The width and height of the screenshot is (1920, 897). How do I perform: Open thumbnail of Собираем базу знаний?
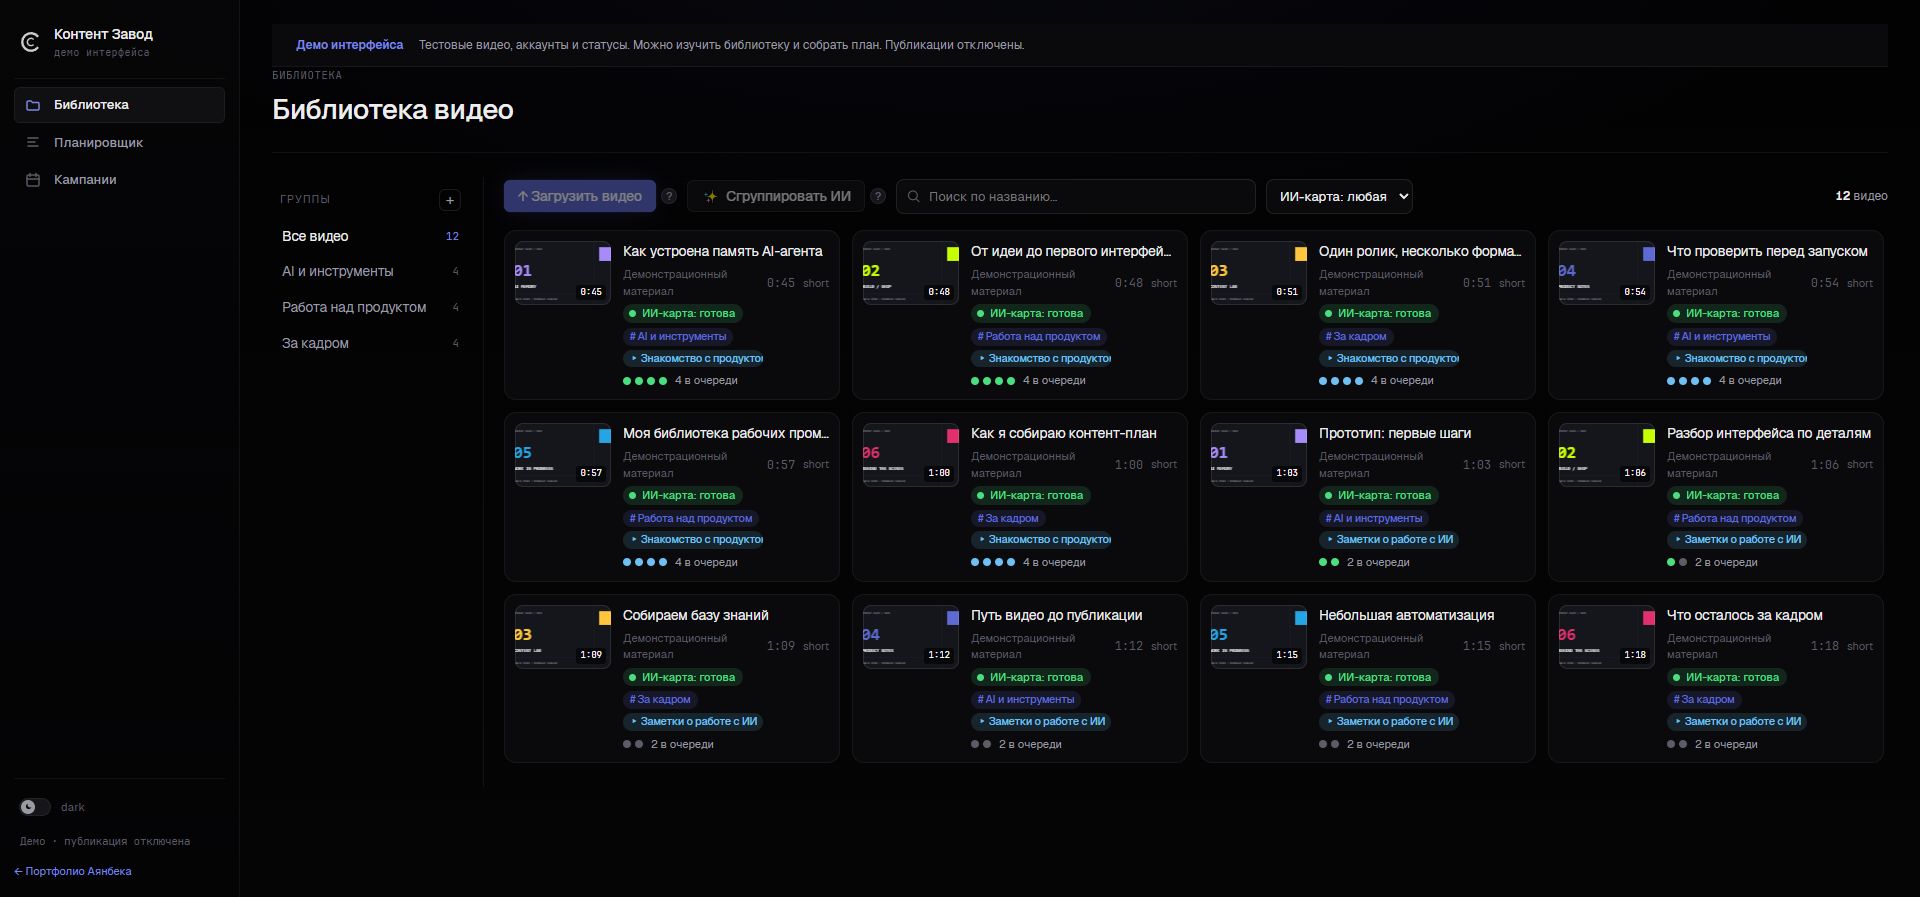563,636
